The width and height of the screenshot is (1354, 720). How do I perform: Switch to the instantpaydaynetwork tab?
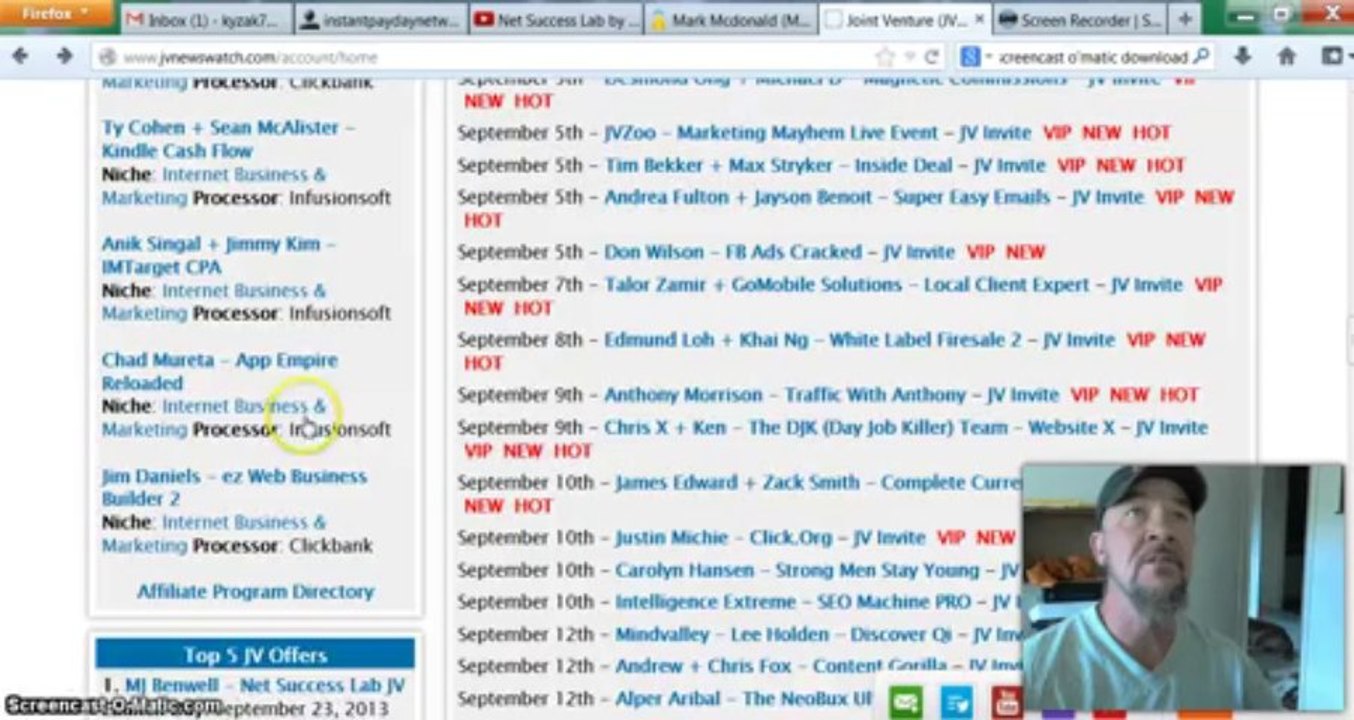click(381, 19)
